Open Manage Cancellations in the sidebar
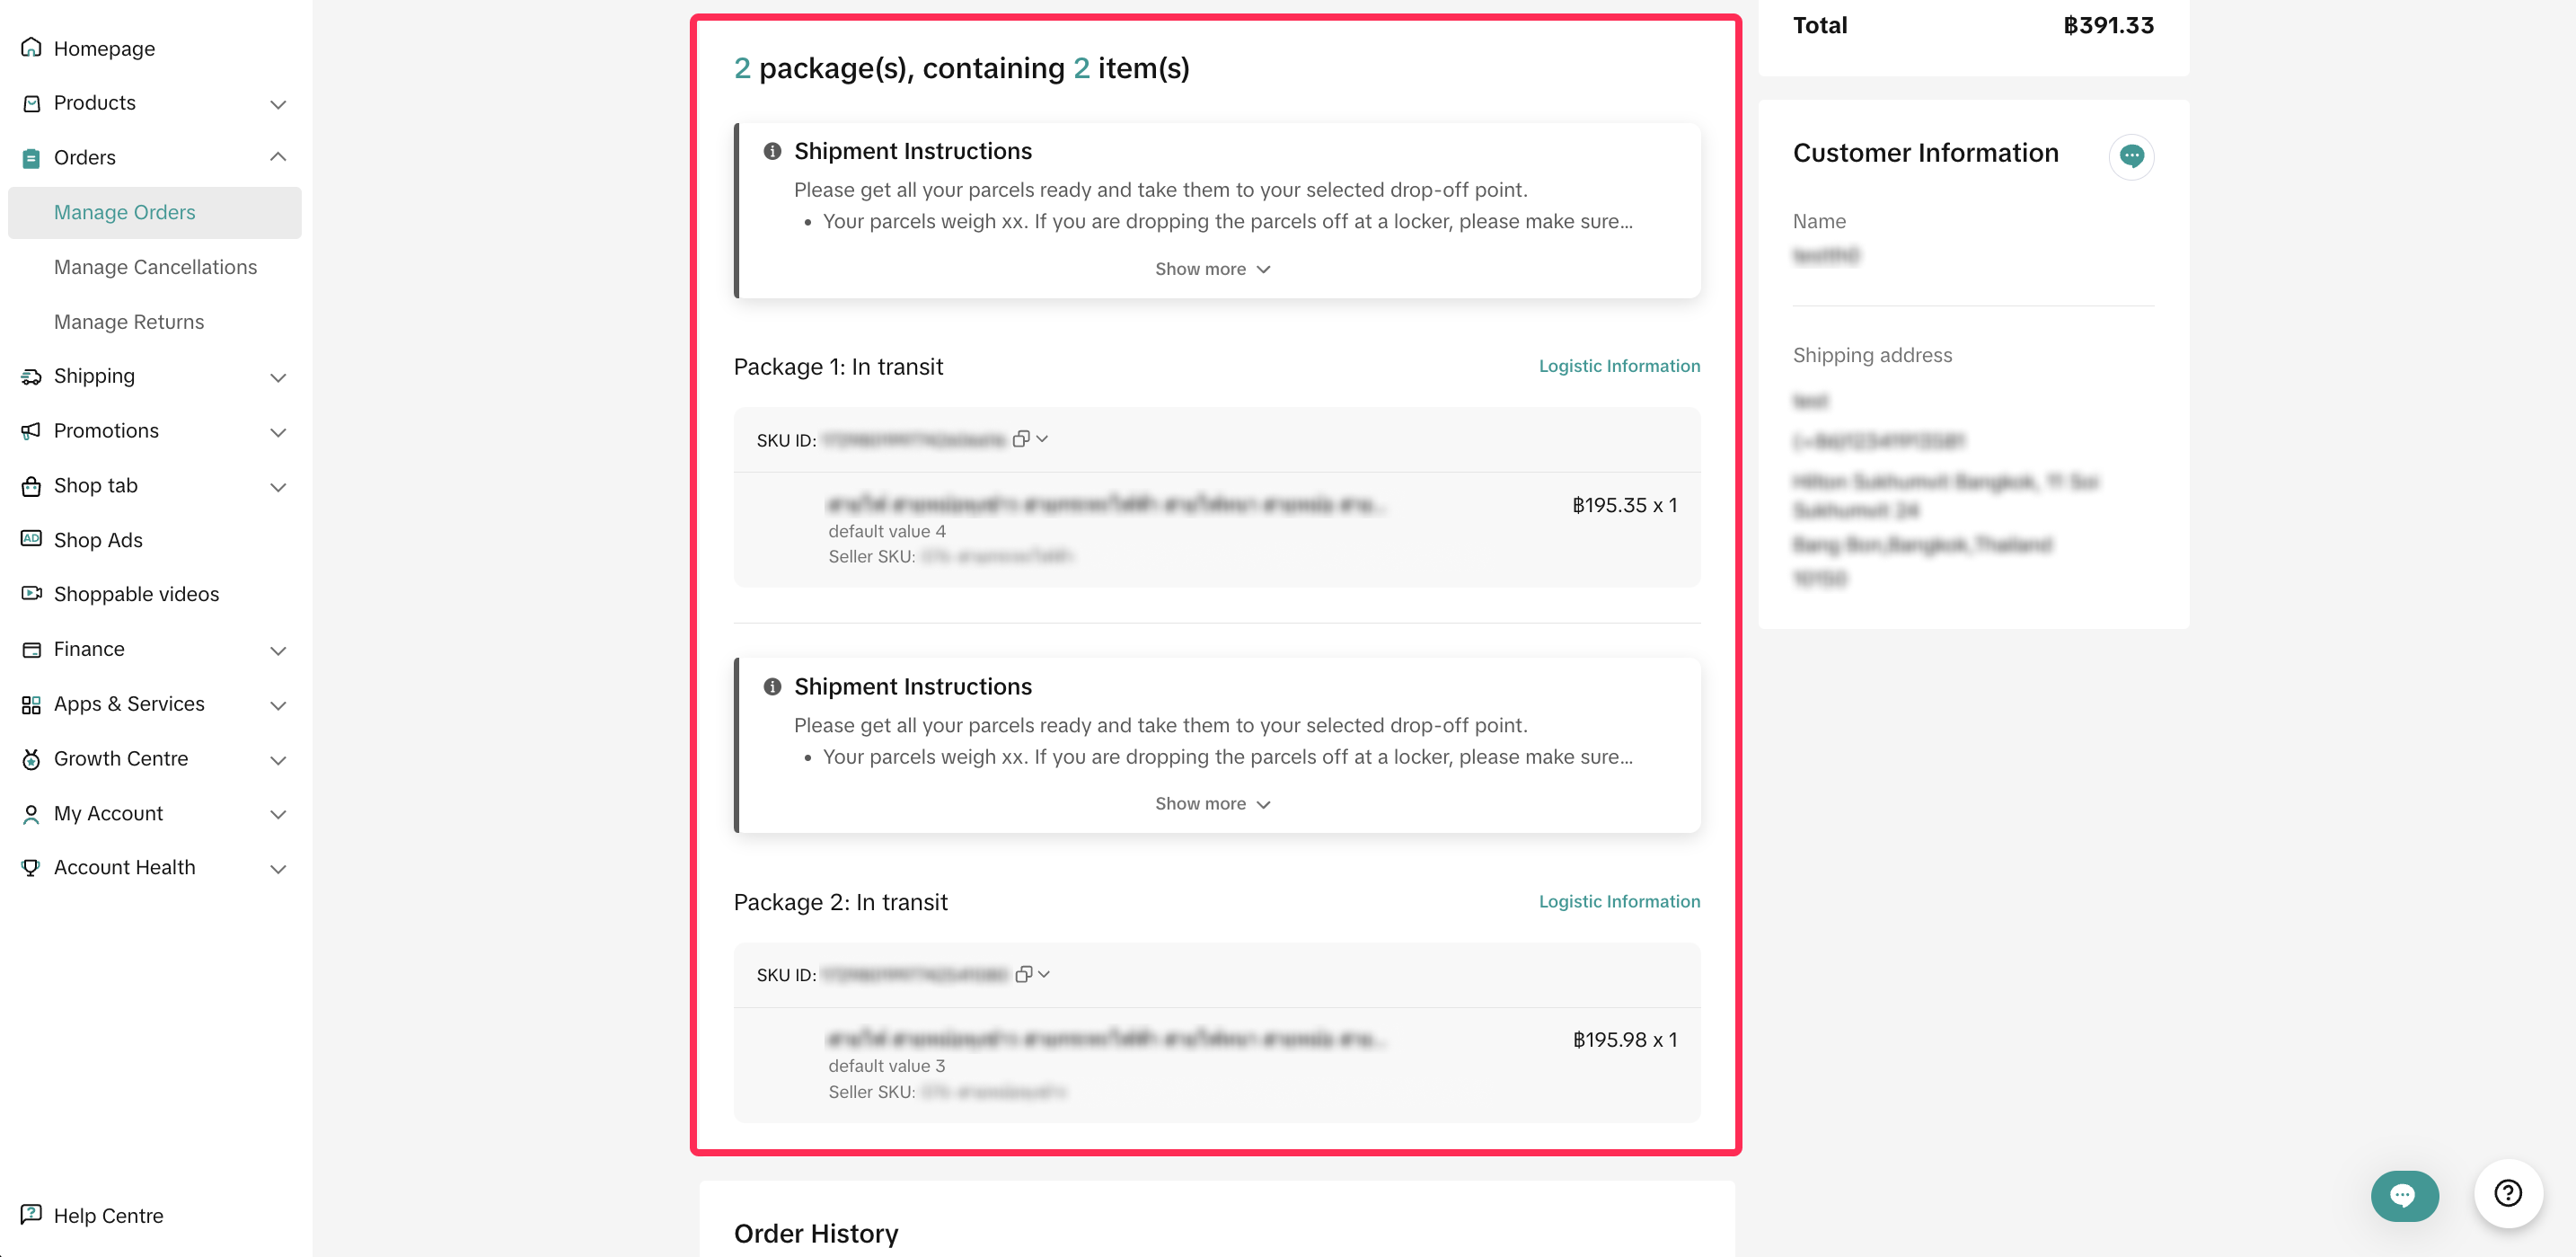The width and height of the screenshot is (2576, 1257). pyautogui.click(x=155, y=267)
